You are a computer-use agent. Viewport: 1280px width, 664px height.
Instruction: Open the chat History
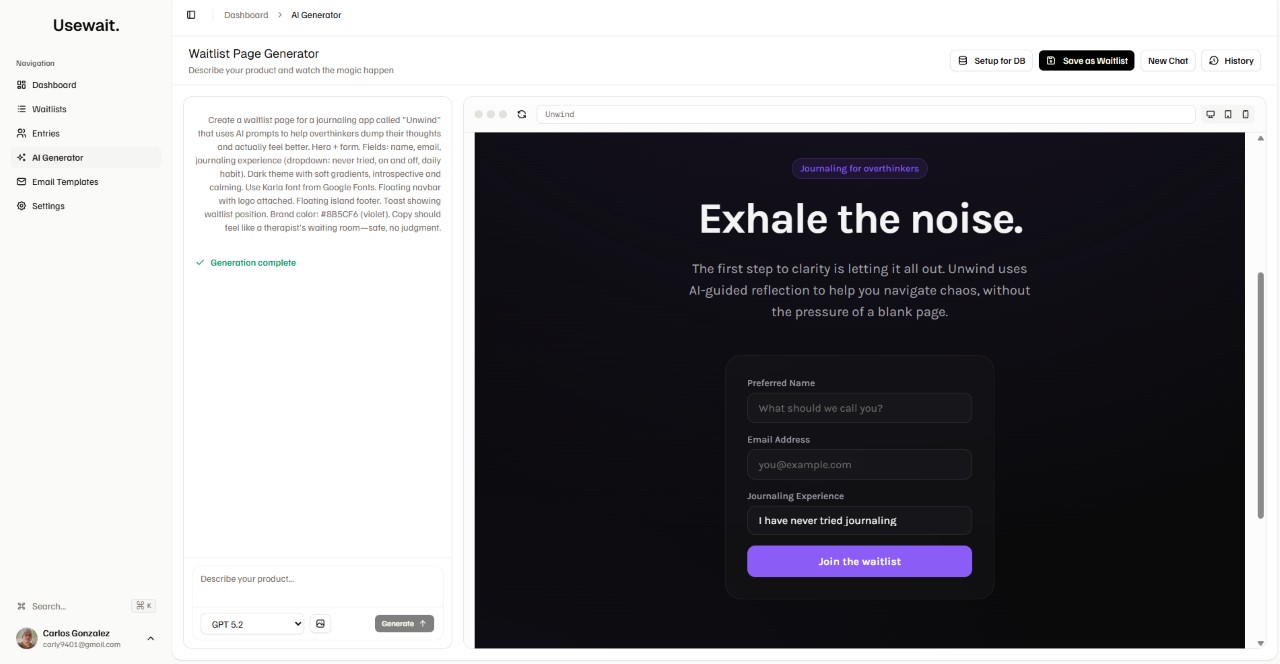[x=1231, y=61]
